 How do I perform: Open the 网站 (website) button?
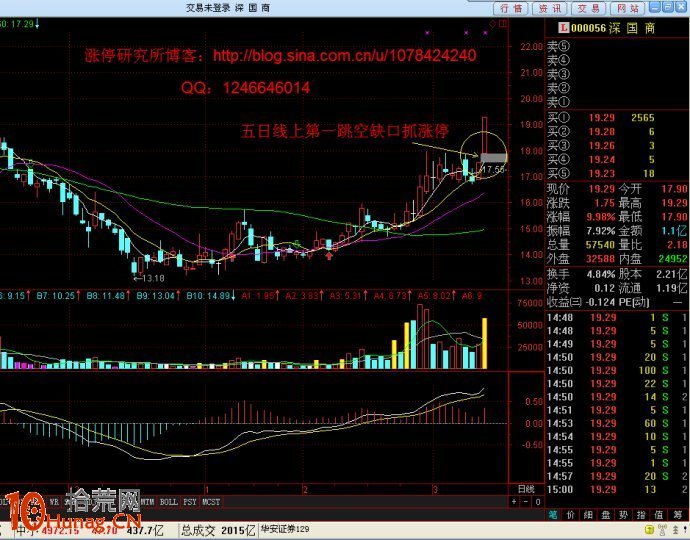coord(628,8)
